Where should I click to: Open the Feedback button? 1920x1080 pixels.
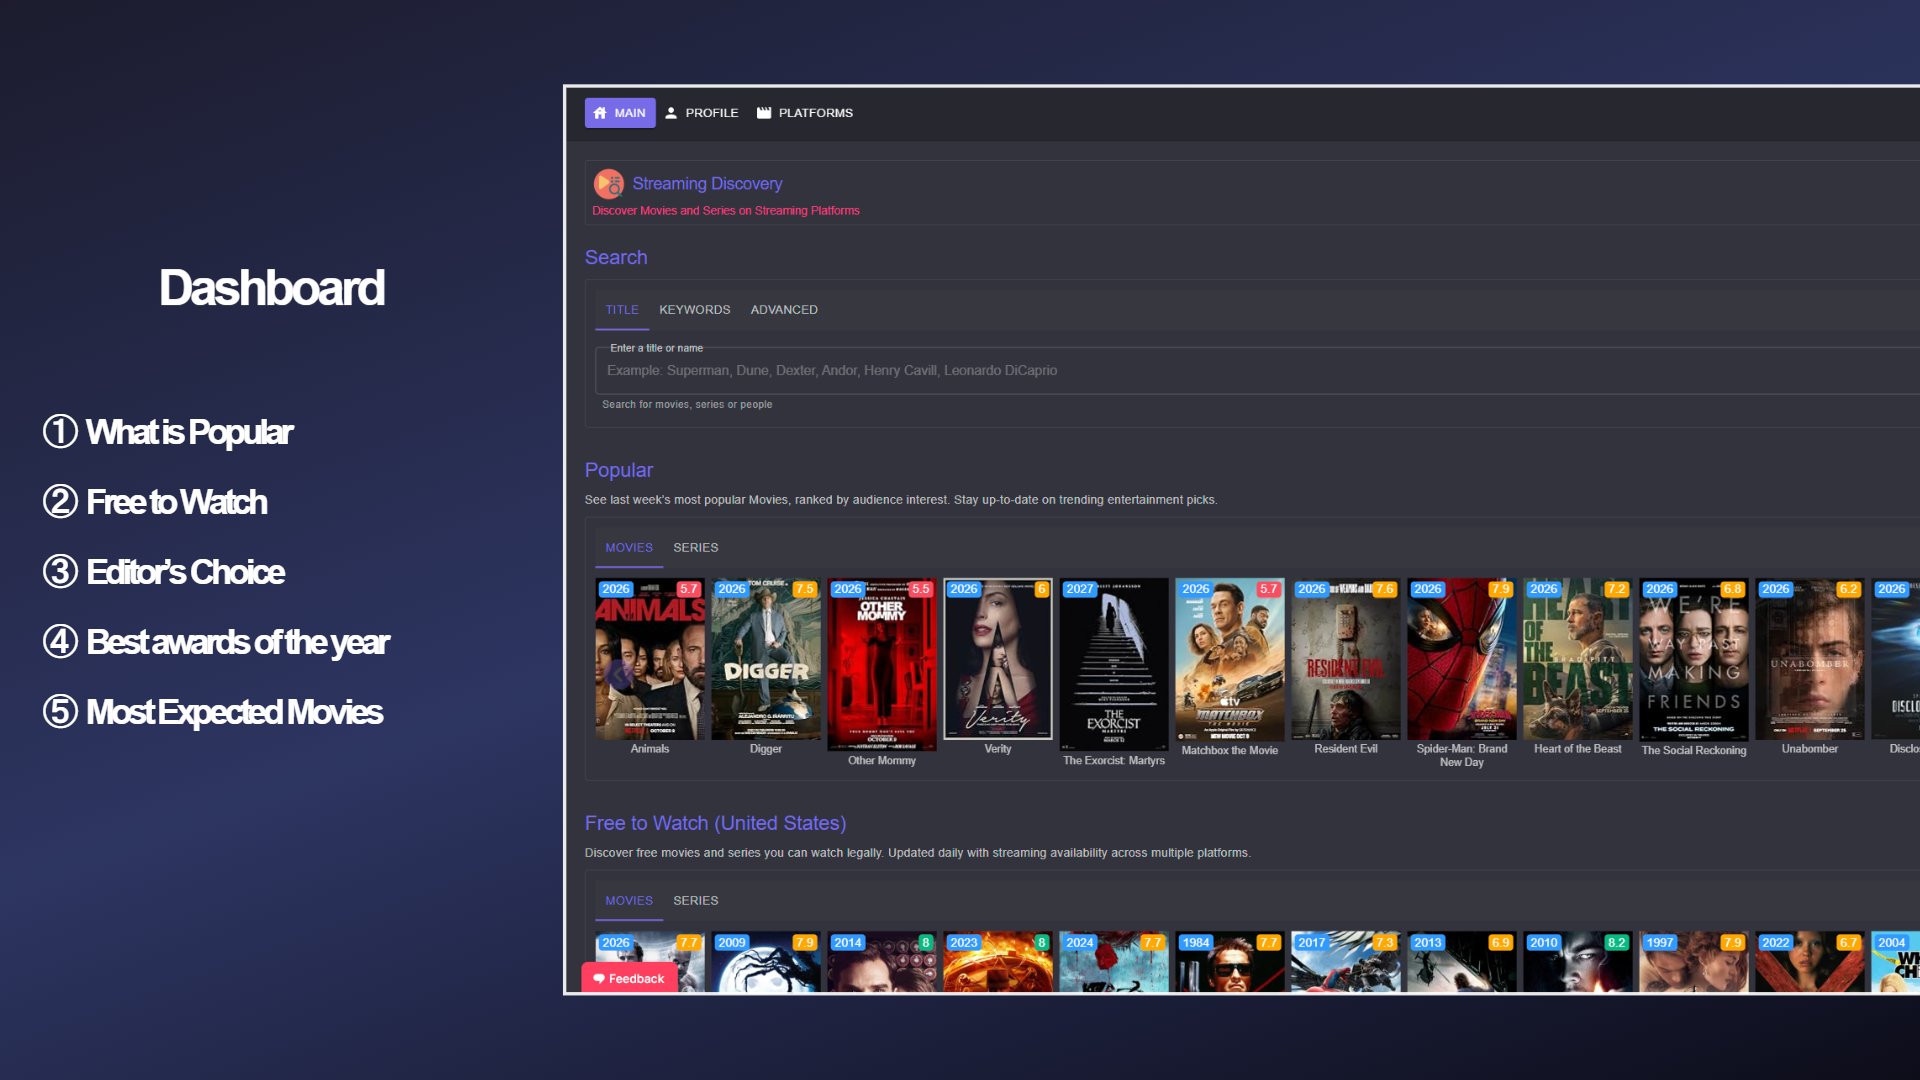(x=629, y=979)
